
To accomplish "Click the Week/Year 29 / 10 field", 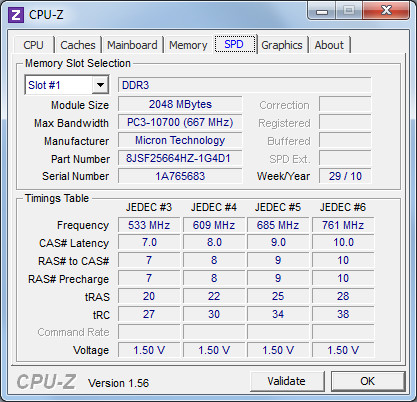I will coord(345,176).
